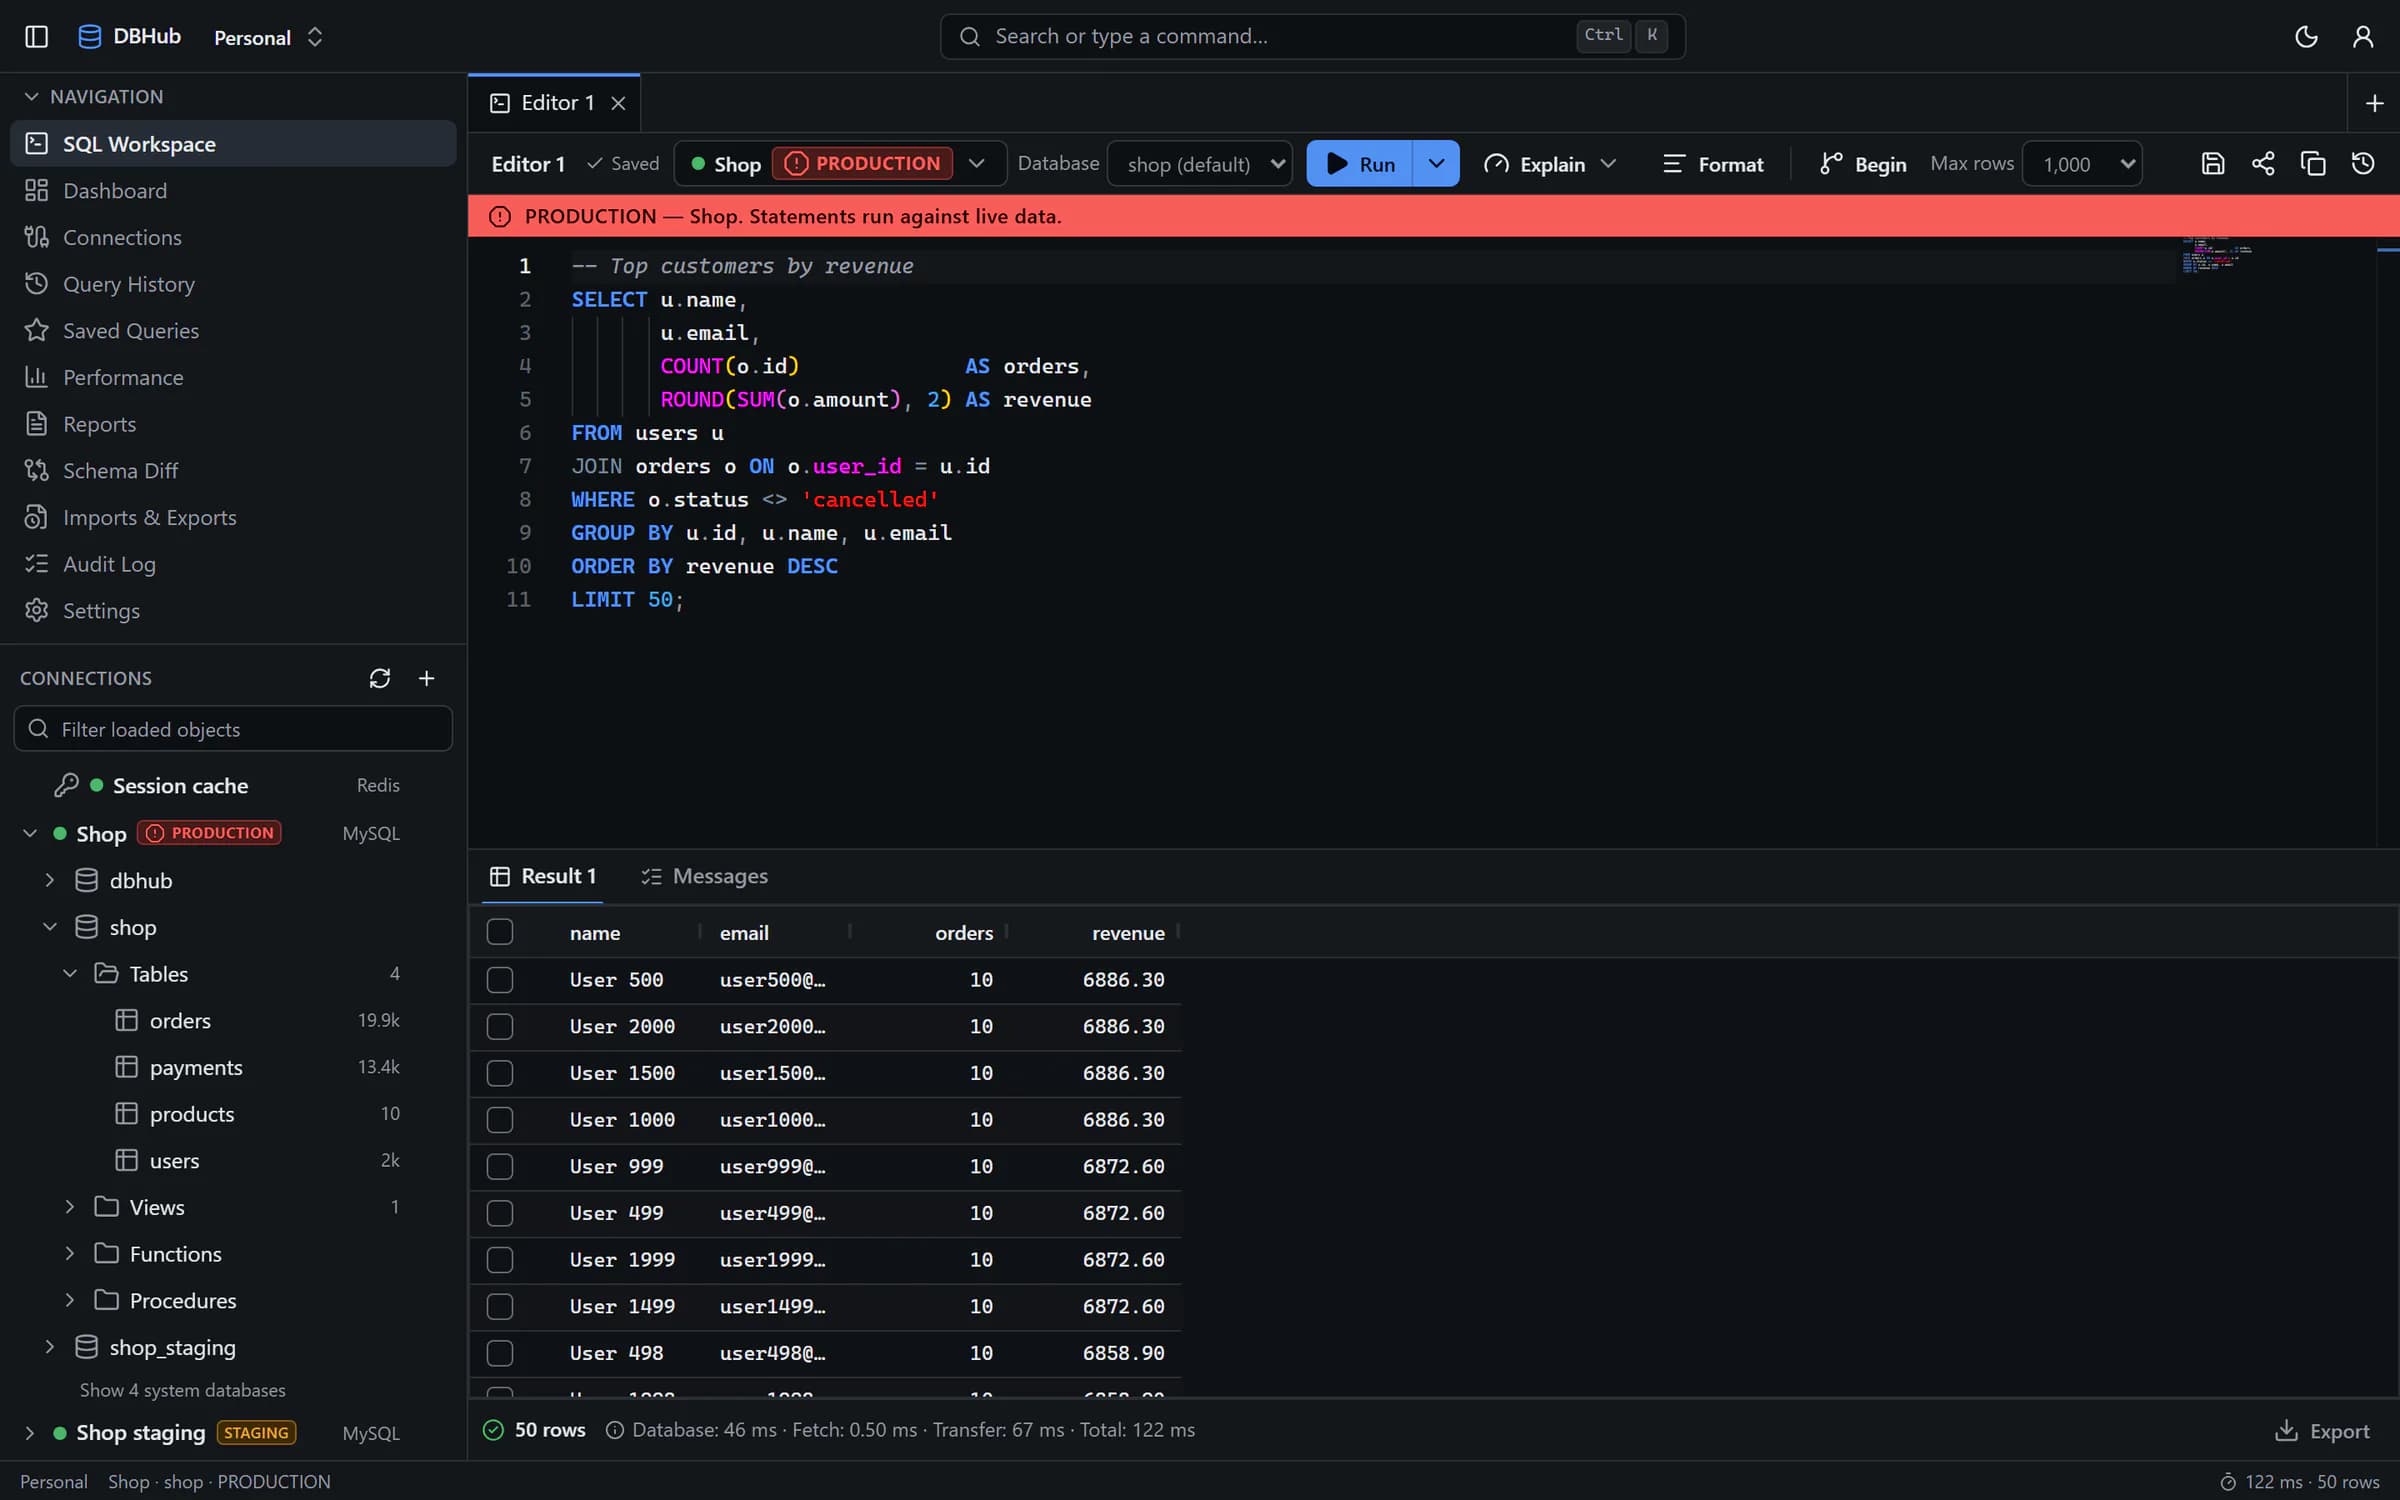Open Imports & Exports page
Screen dimensions: 2400x1500
[233, 517]
